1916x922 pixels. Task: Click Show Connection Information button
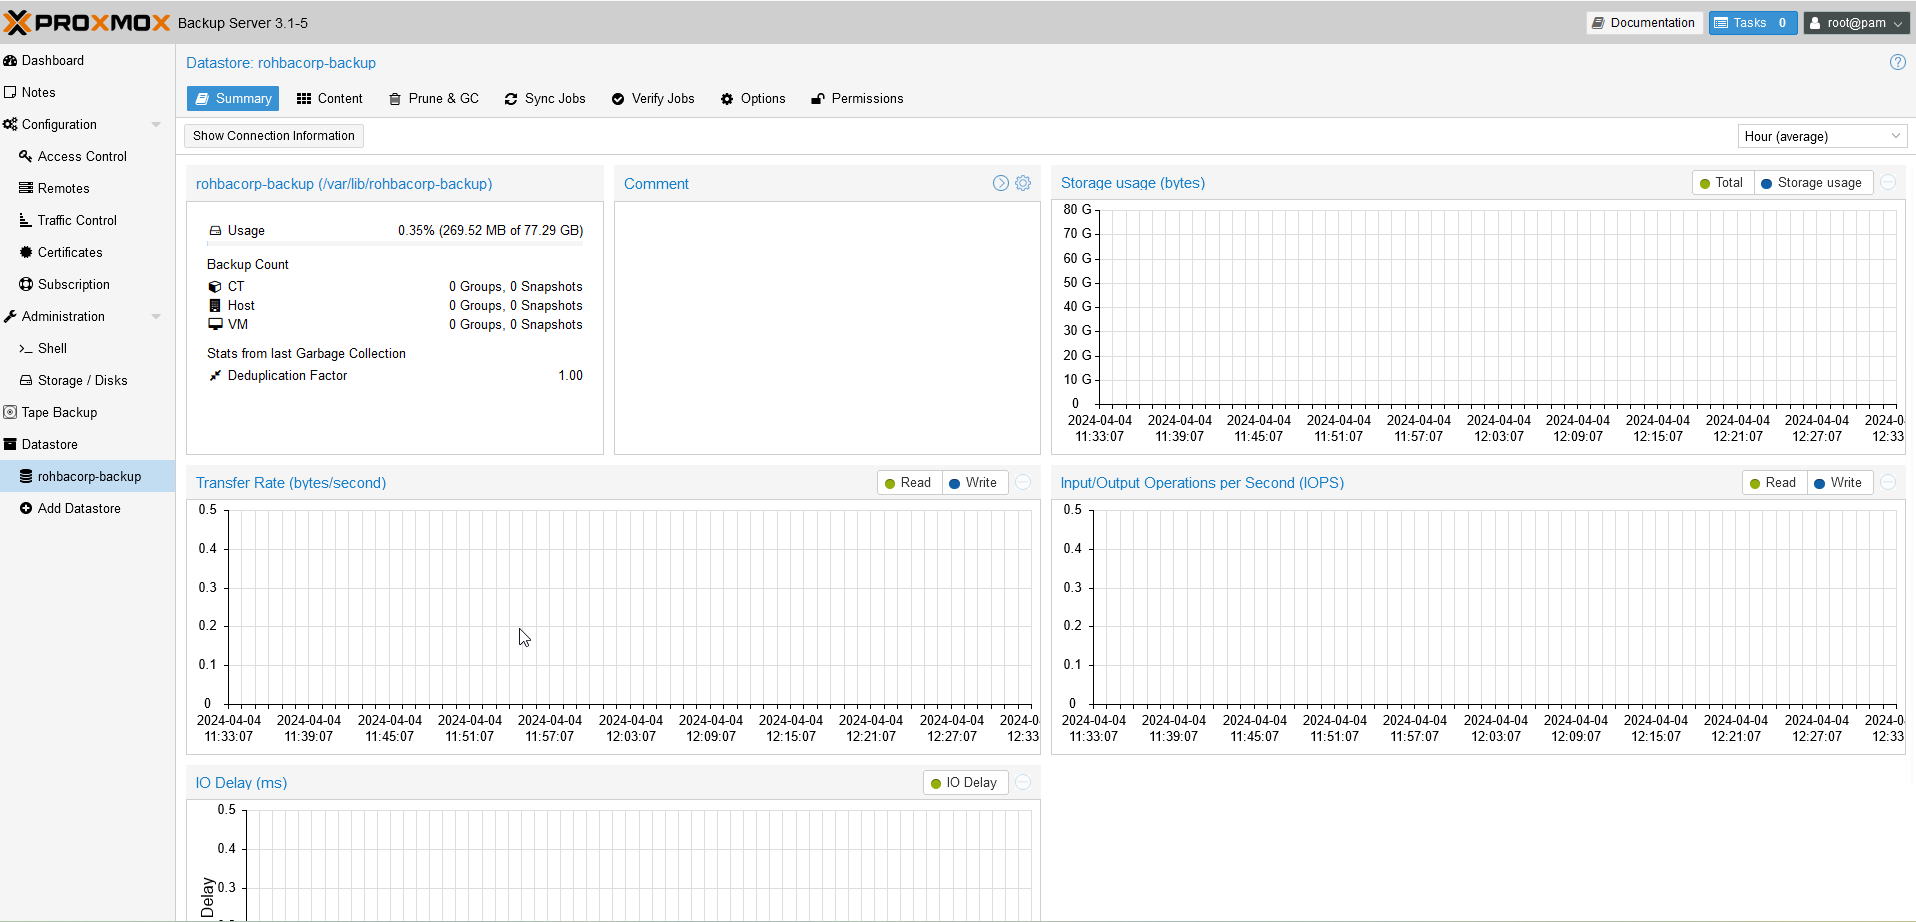tap(274, 136)
